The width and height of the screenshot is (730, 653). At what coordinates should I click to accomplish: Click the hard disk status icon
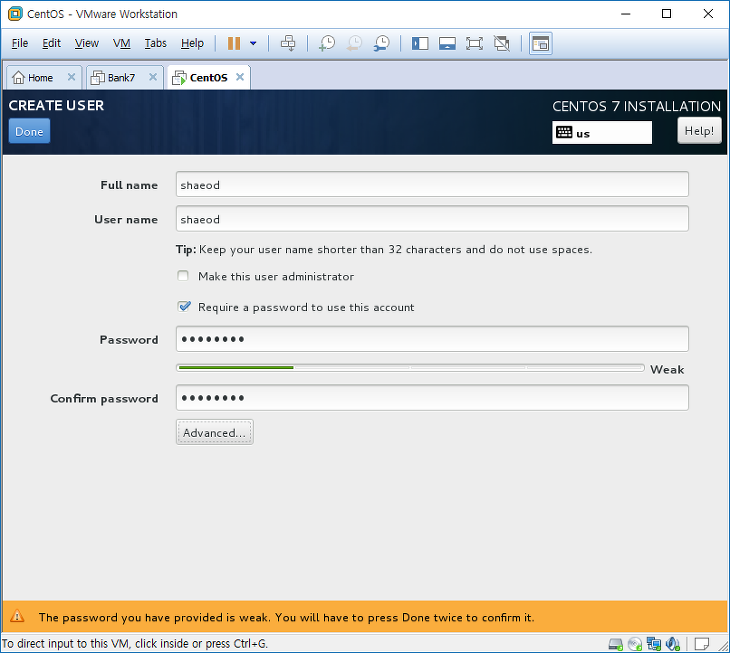616,644
